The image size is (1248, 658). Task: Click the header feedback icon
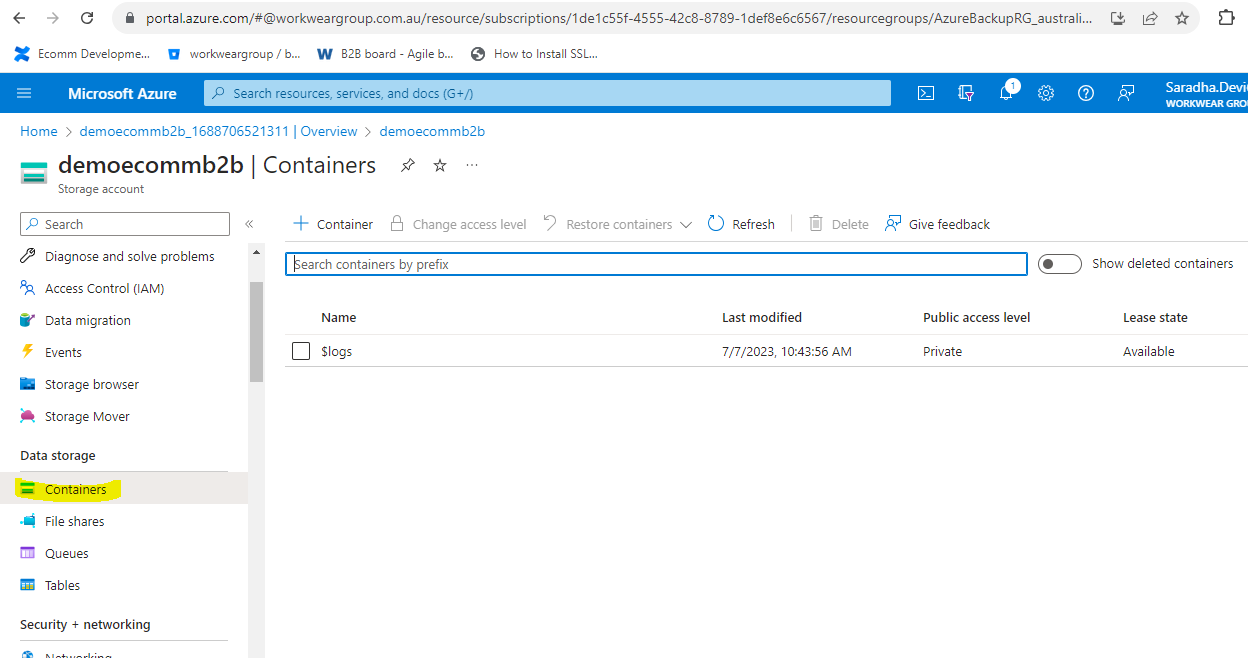1126,93
